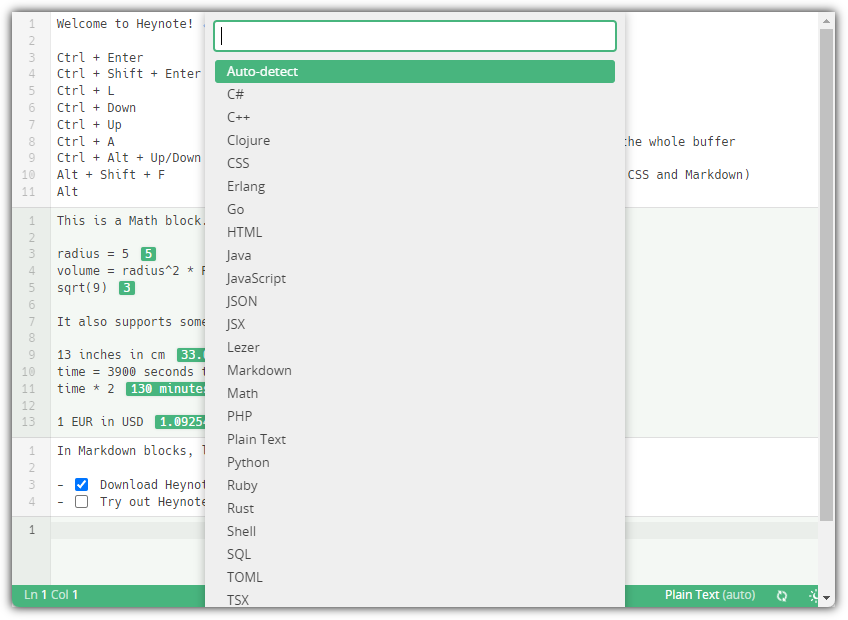Select Python in the language list
This screenshot has height=620, width=848.
(x=415, y=463)
